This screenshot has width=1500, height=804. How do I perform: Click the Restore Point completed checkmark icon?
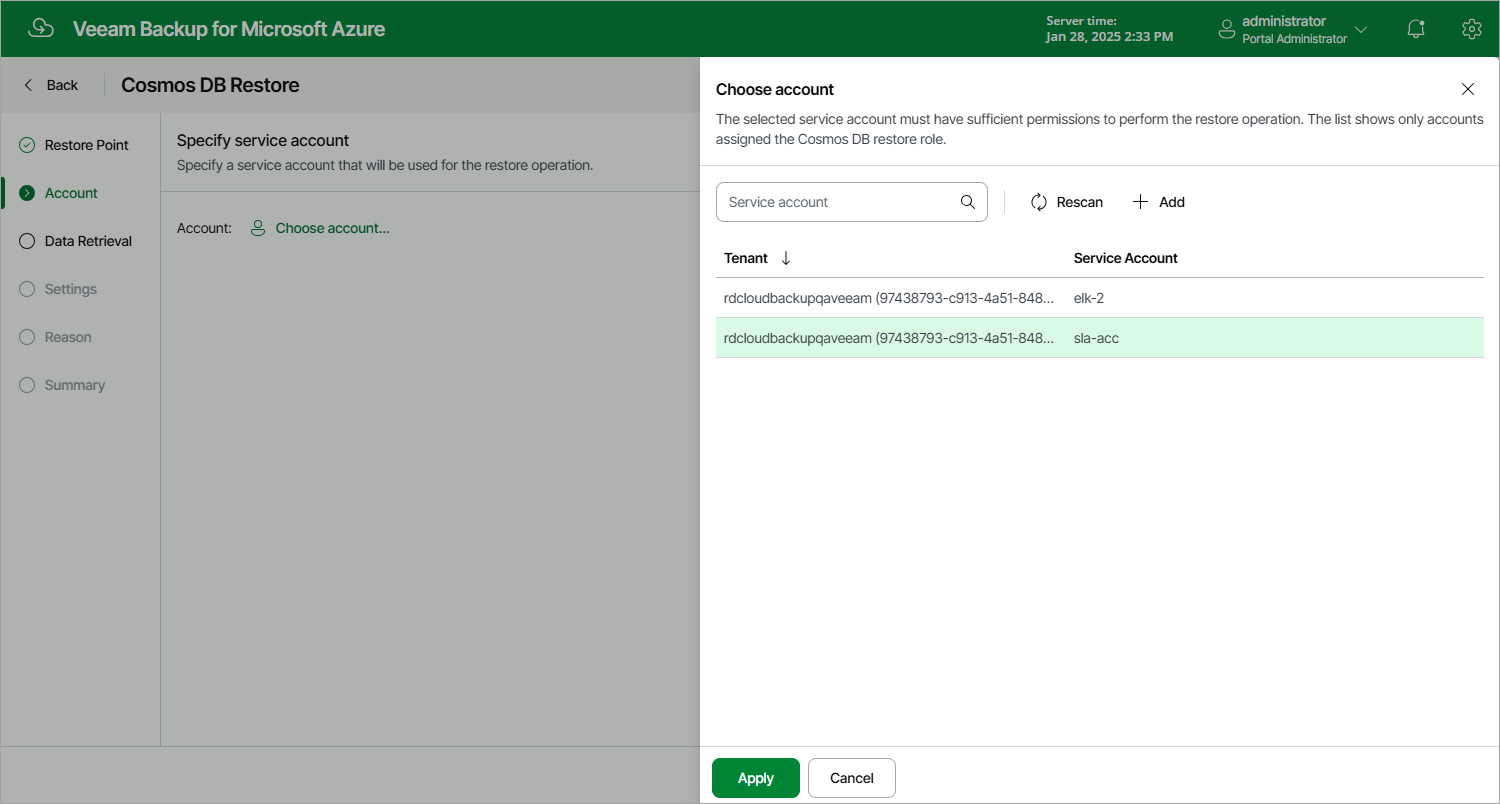(27, 145)
